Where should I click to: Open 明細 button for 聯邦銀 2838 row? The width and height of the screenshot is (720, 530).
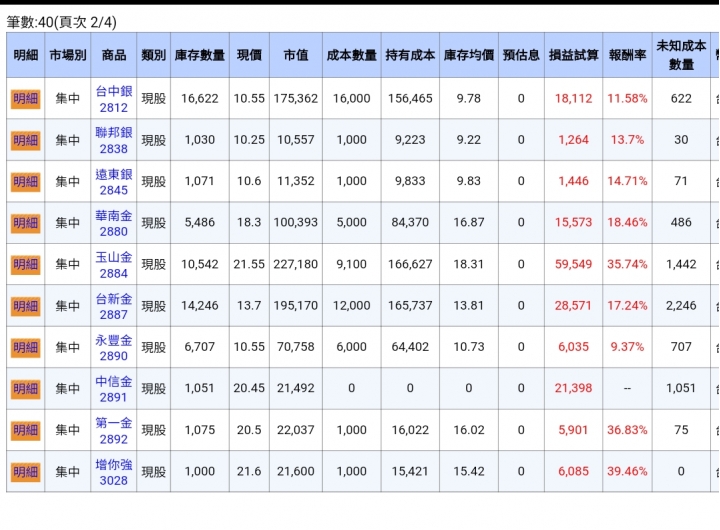coord(26,140)
